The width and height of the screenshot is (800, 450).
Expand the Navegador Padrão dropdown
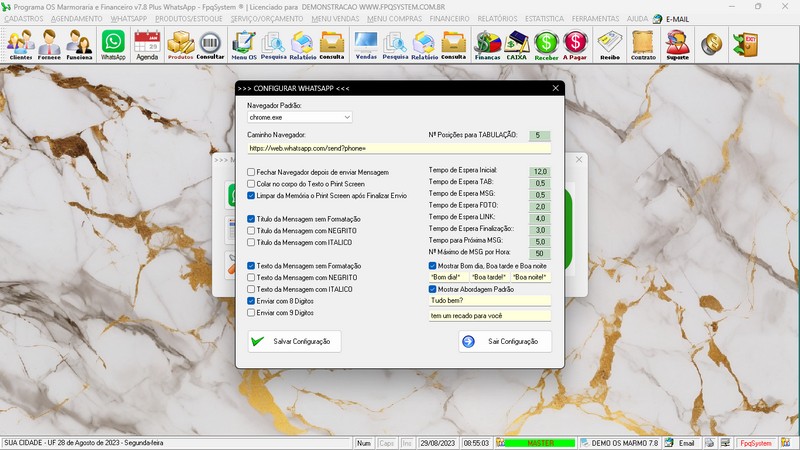347,117
